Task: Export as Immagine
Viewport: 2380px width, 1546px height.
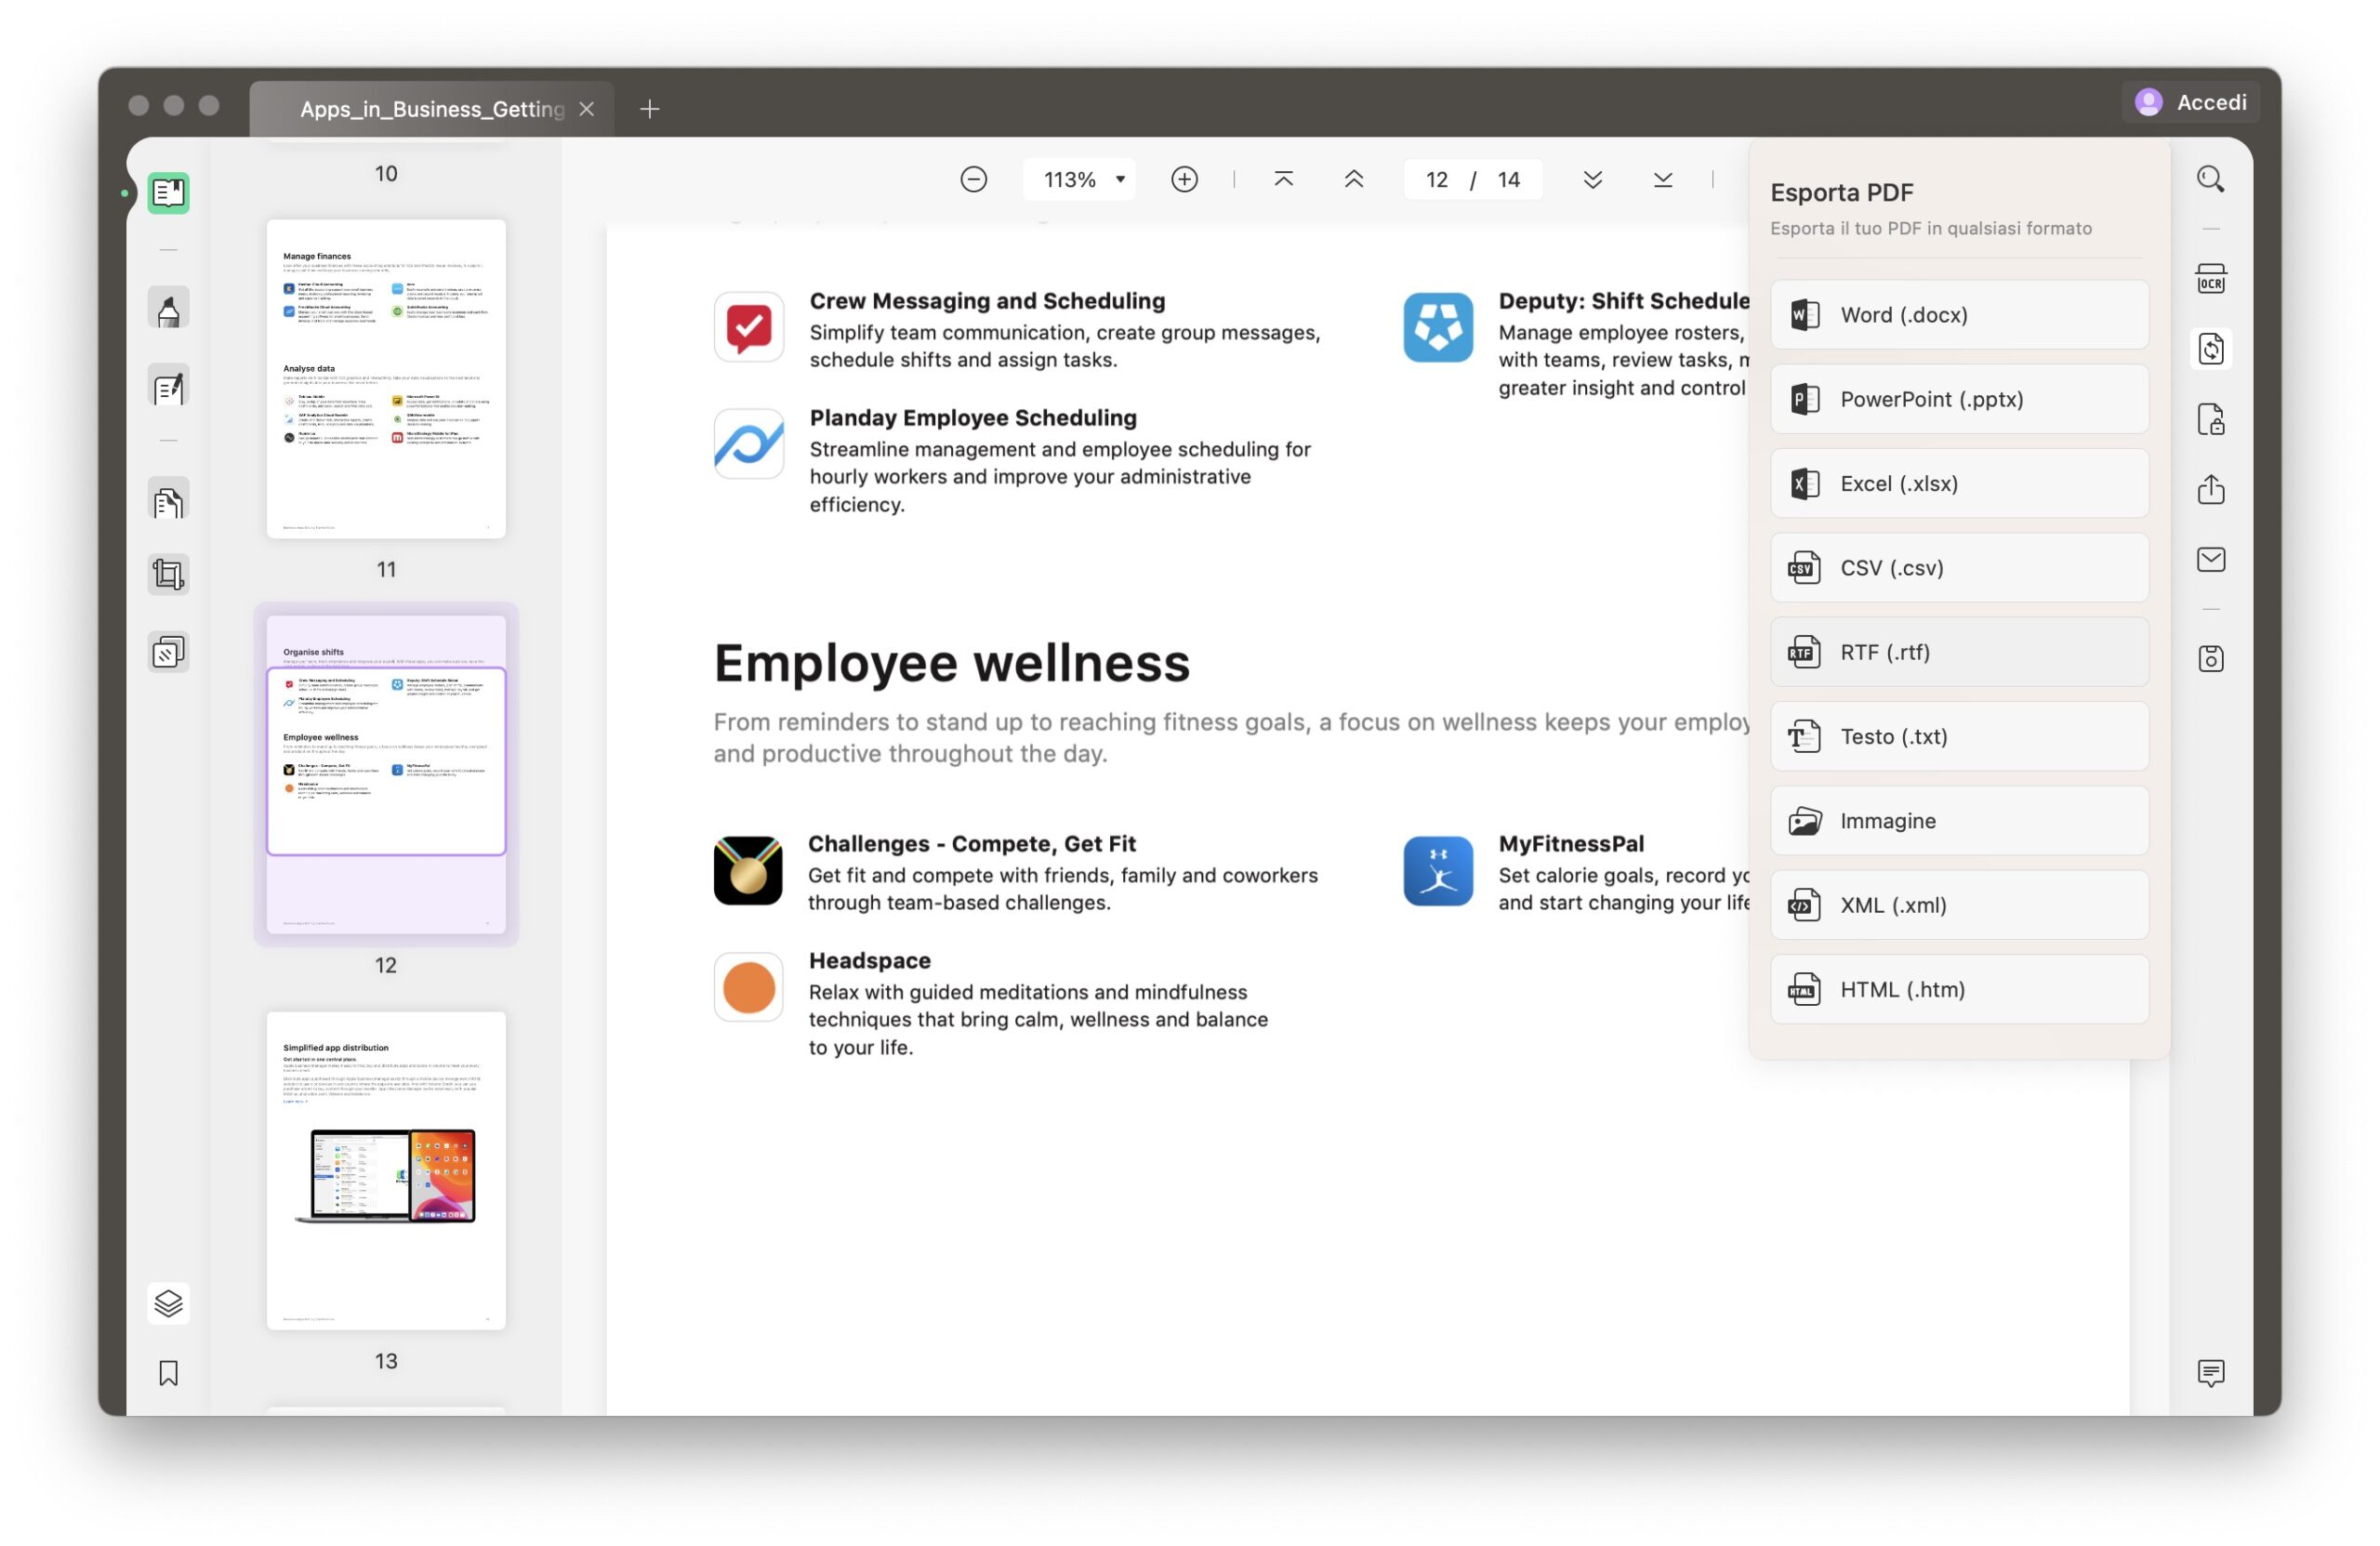Action: [x=1959, y=821]
